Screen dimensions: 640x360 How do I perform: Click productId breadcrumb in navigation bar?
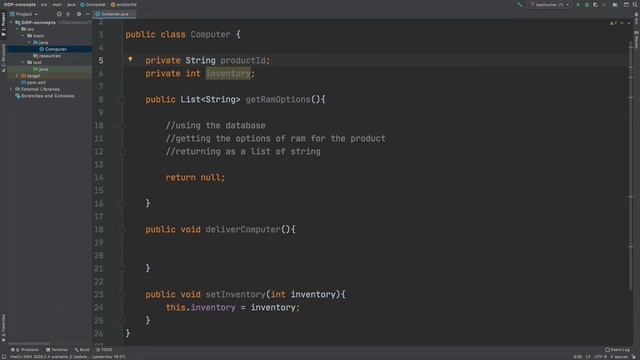pos(124,4)
